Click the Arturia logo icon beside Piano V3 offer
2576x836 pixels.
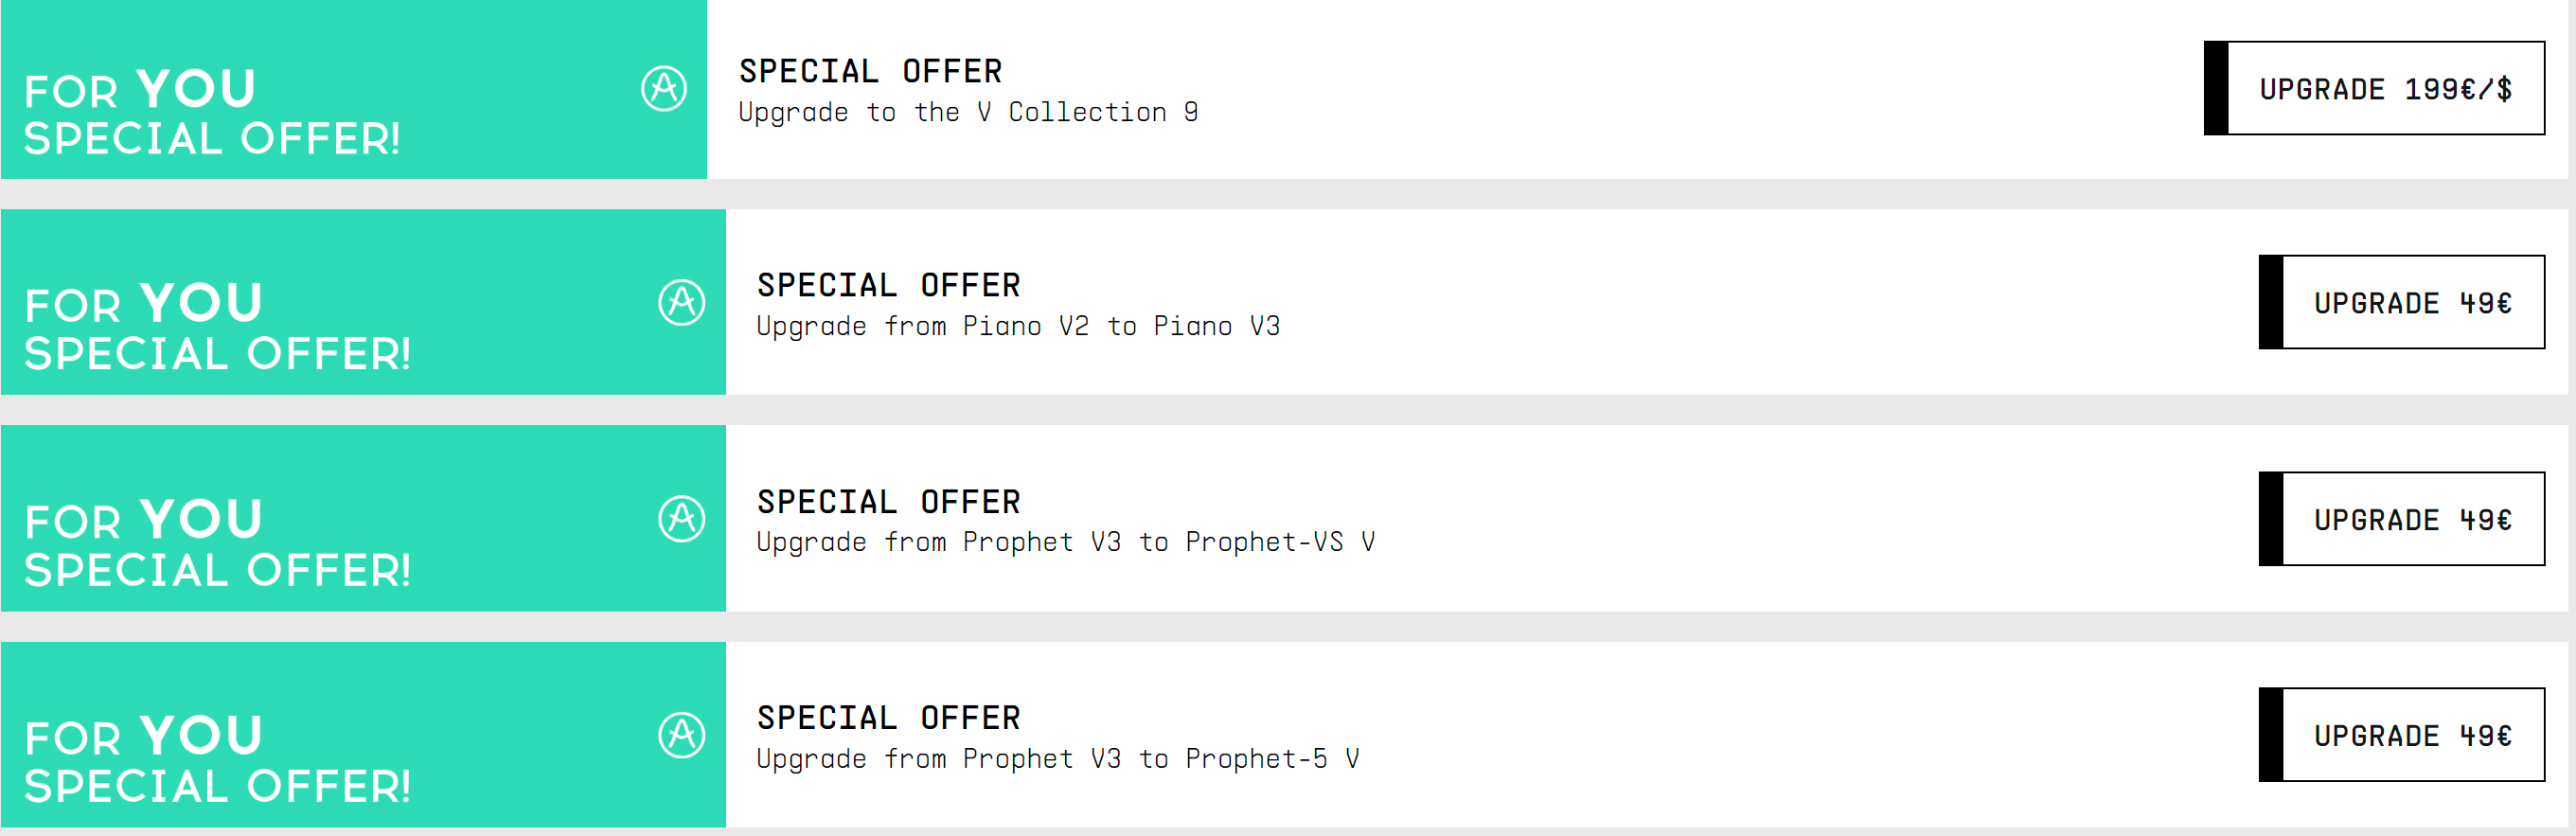point(682,302)
